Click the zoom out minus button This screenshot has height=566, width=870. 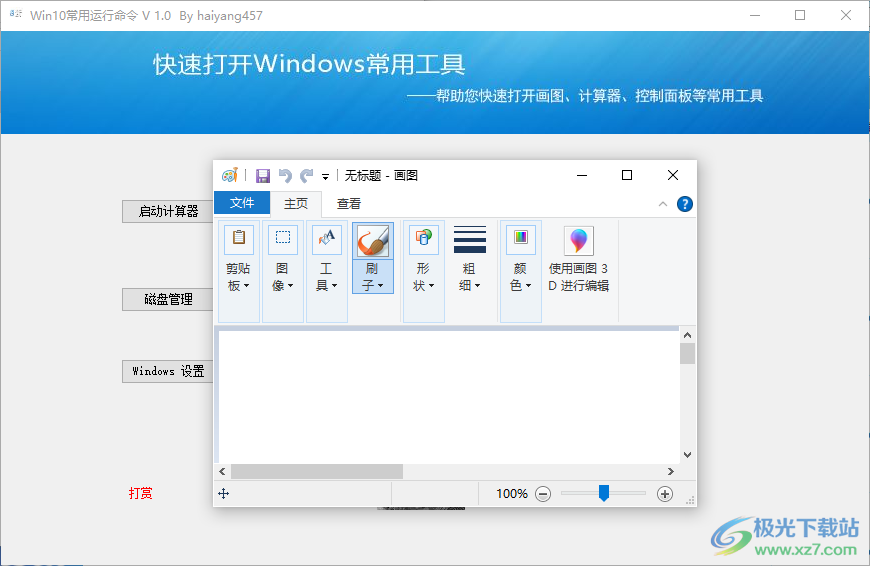[543, 494]
